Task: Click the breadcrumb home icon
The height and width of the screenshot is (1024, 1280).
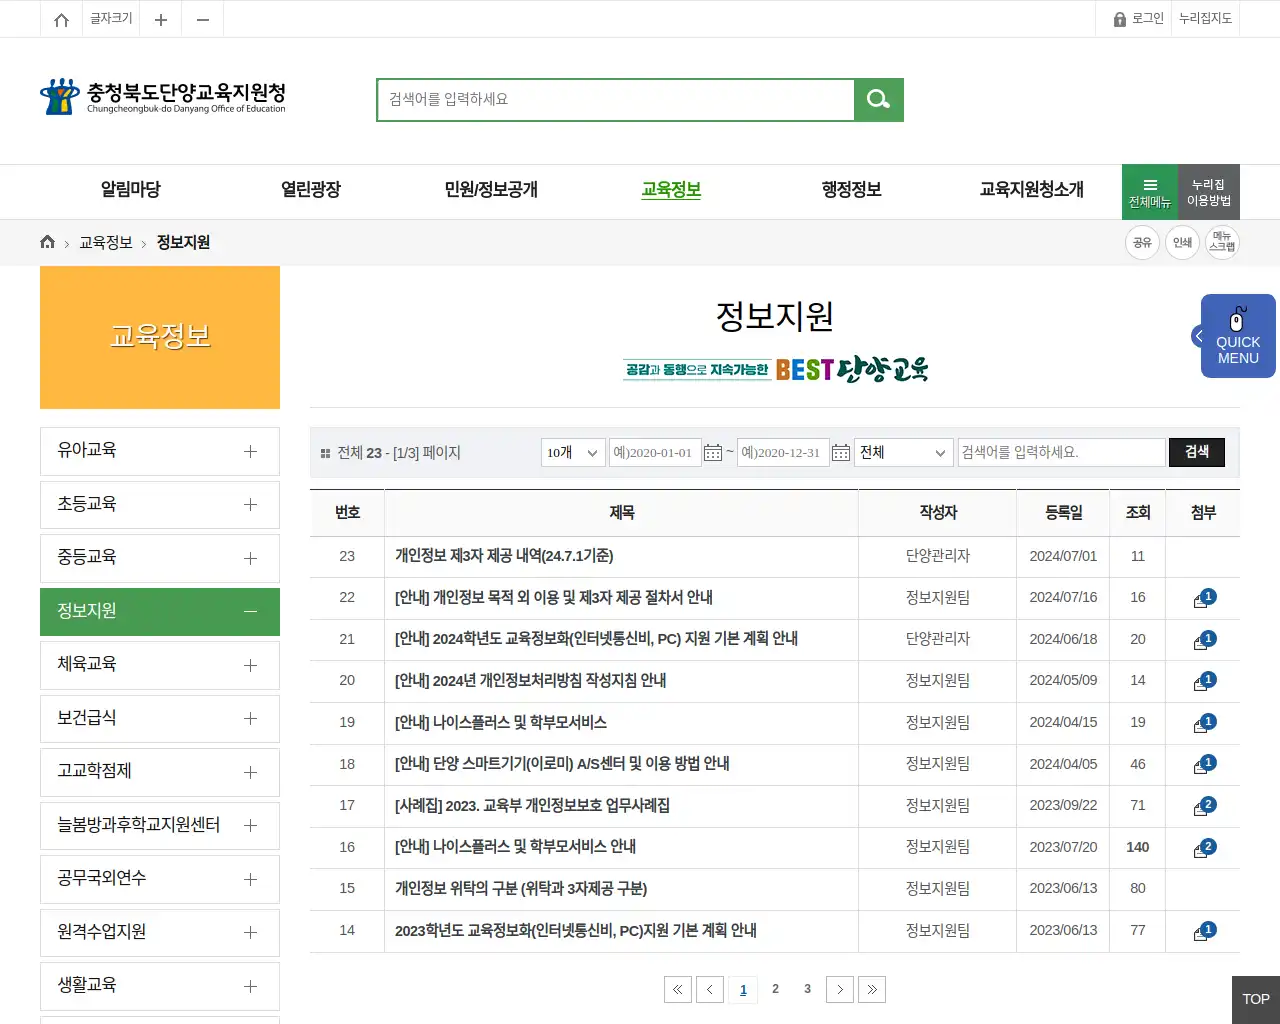Action: (x=47, y=242)
